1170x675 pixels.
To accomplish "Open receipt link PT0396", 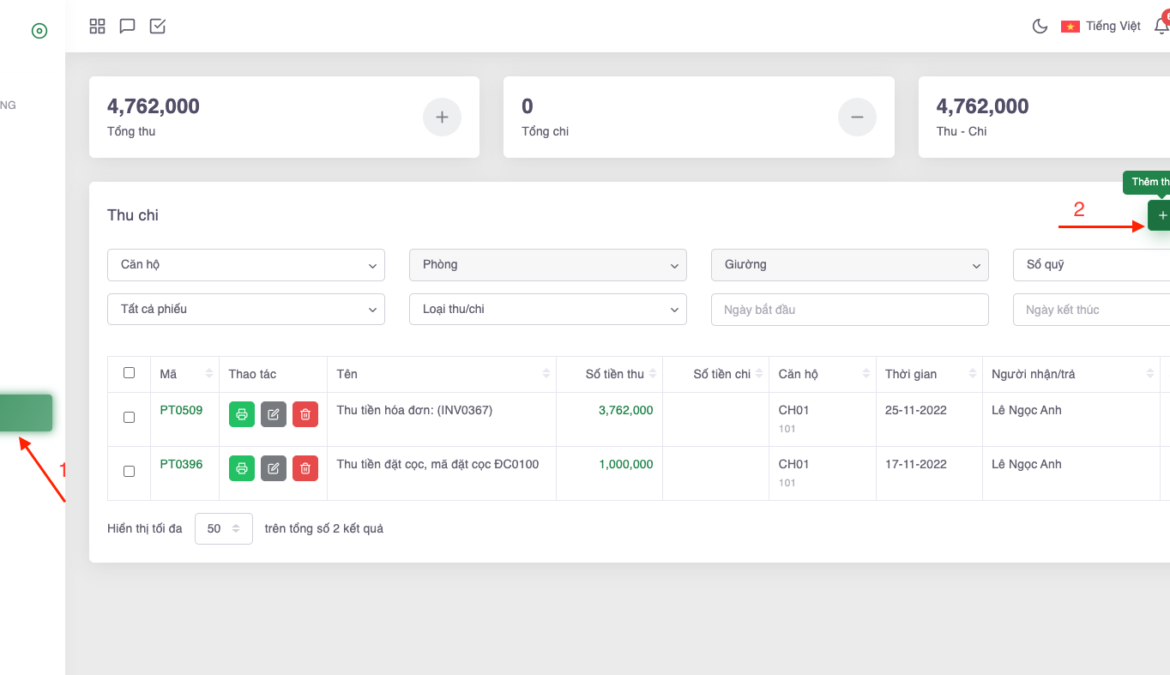I will tap(181, 464).
